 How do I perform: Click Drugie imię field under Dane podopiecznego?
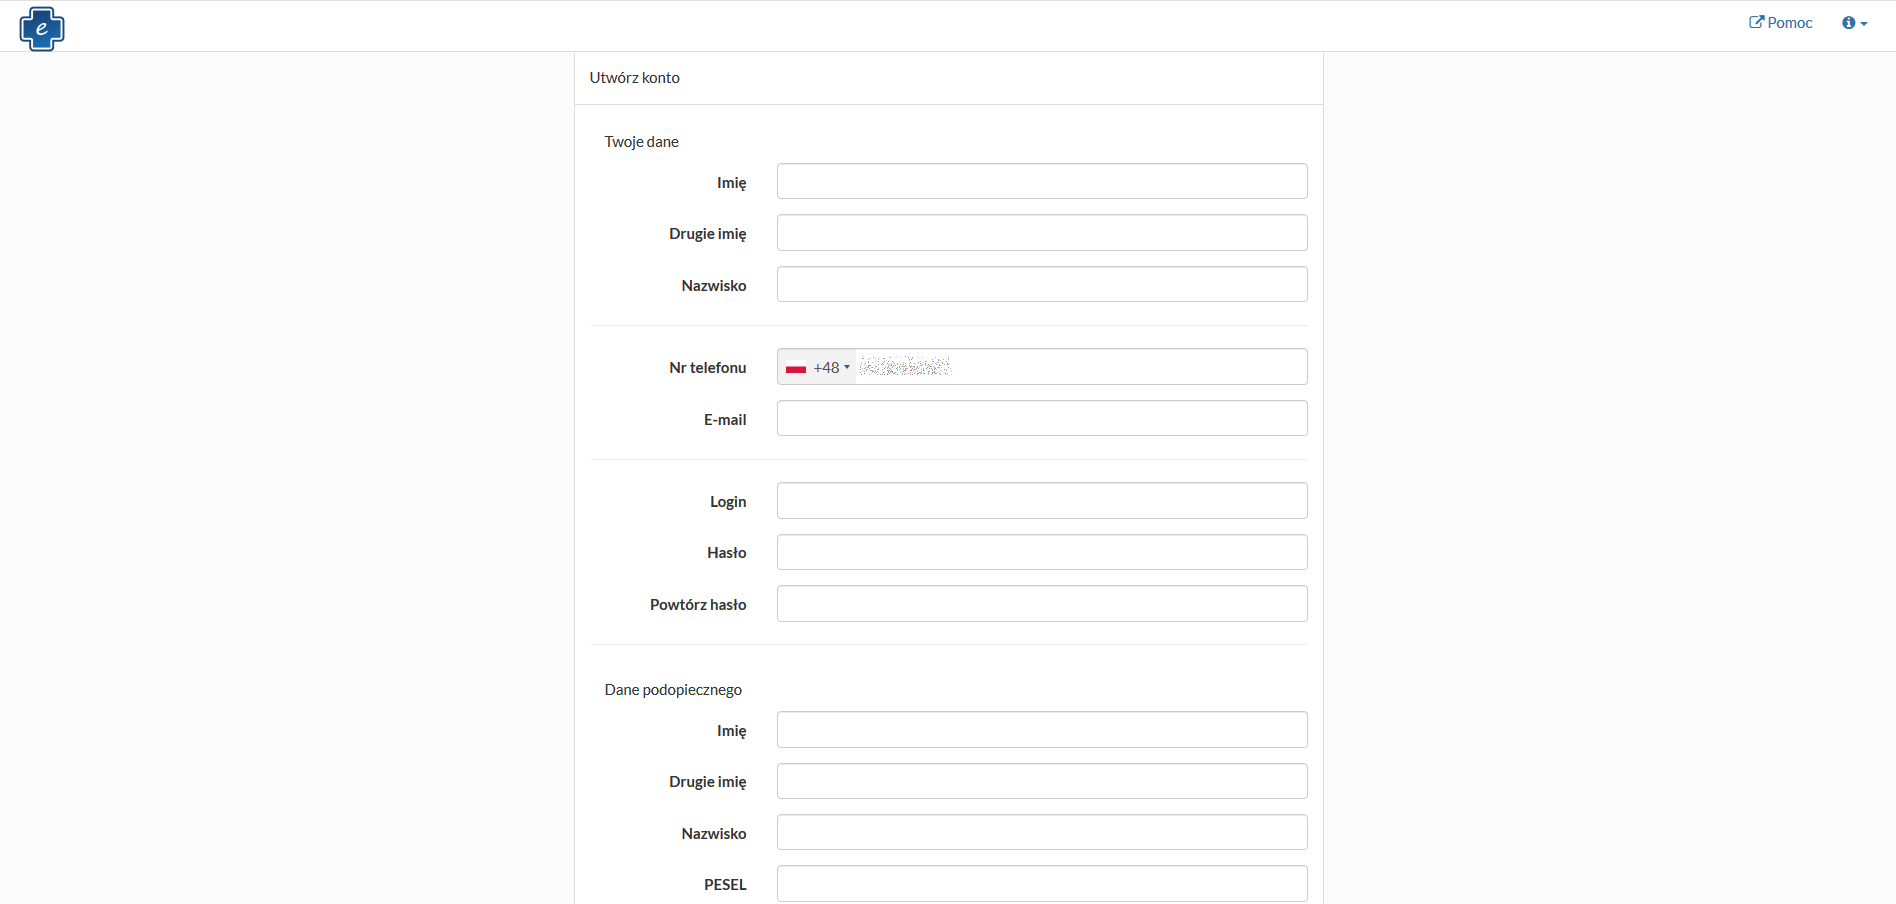1041,781
